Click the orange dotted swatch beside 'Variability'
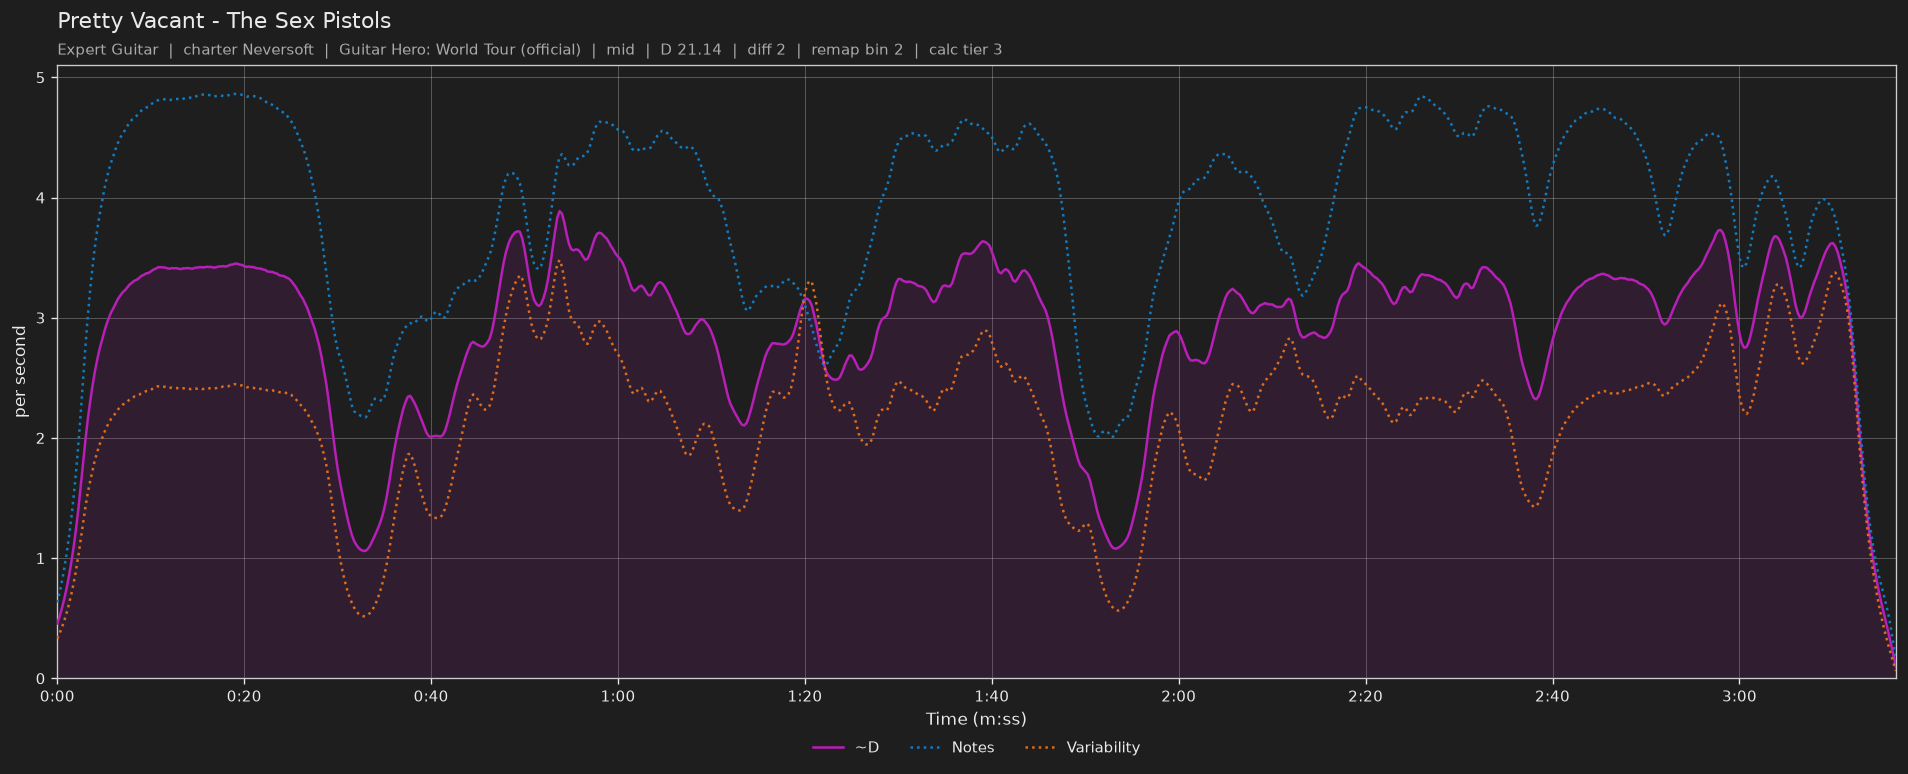Screen dimensions: 1908x774 click(x=1041, y=748)
